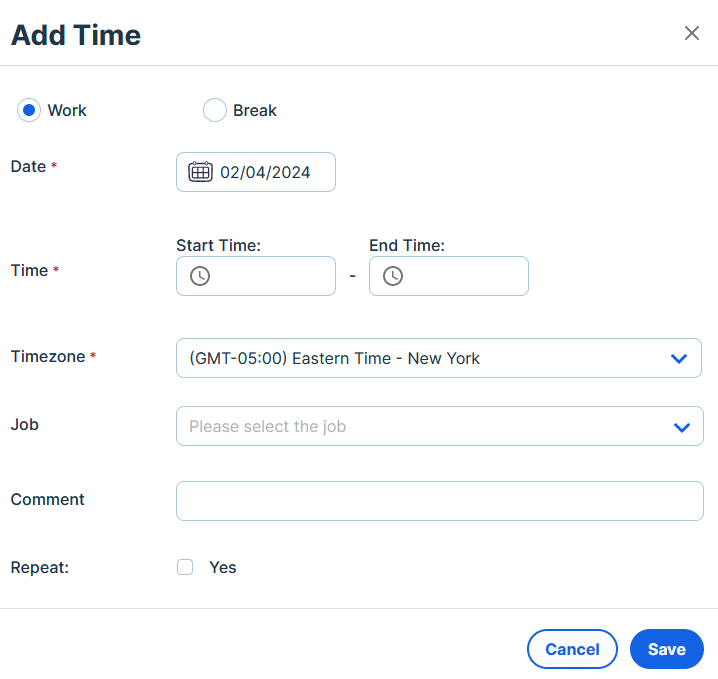Click the Save button
The image size is (718, 679).
point(667,649)
